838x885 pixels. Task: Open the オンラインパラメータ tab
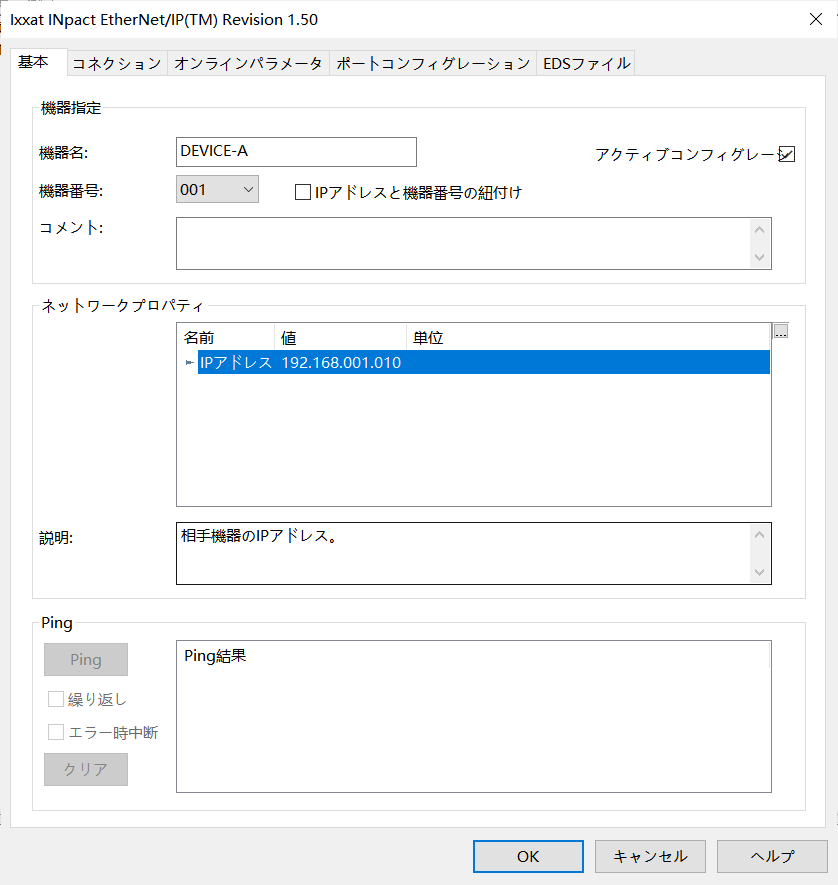(x=248, y=63)
